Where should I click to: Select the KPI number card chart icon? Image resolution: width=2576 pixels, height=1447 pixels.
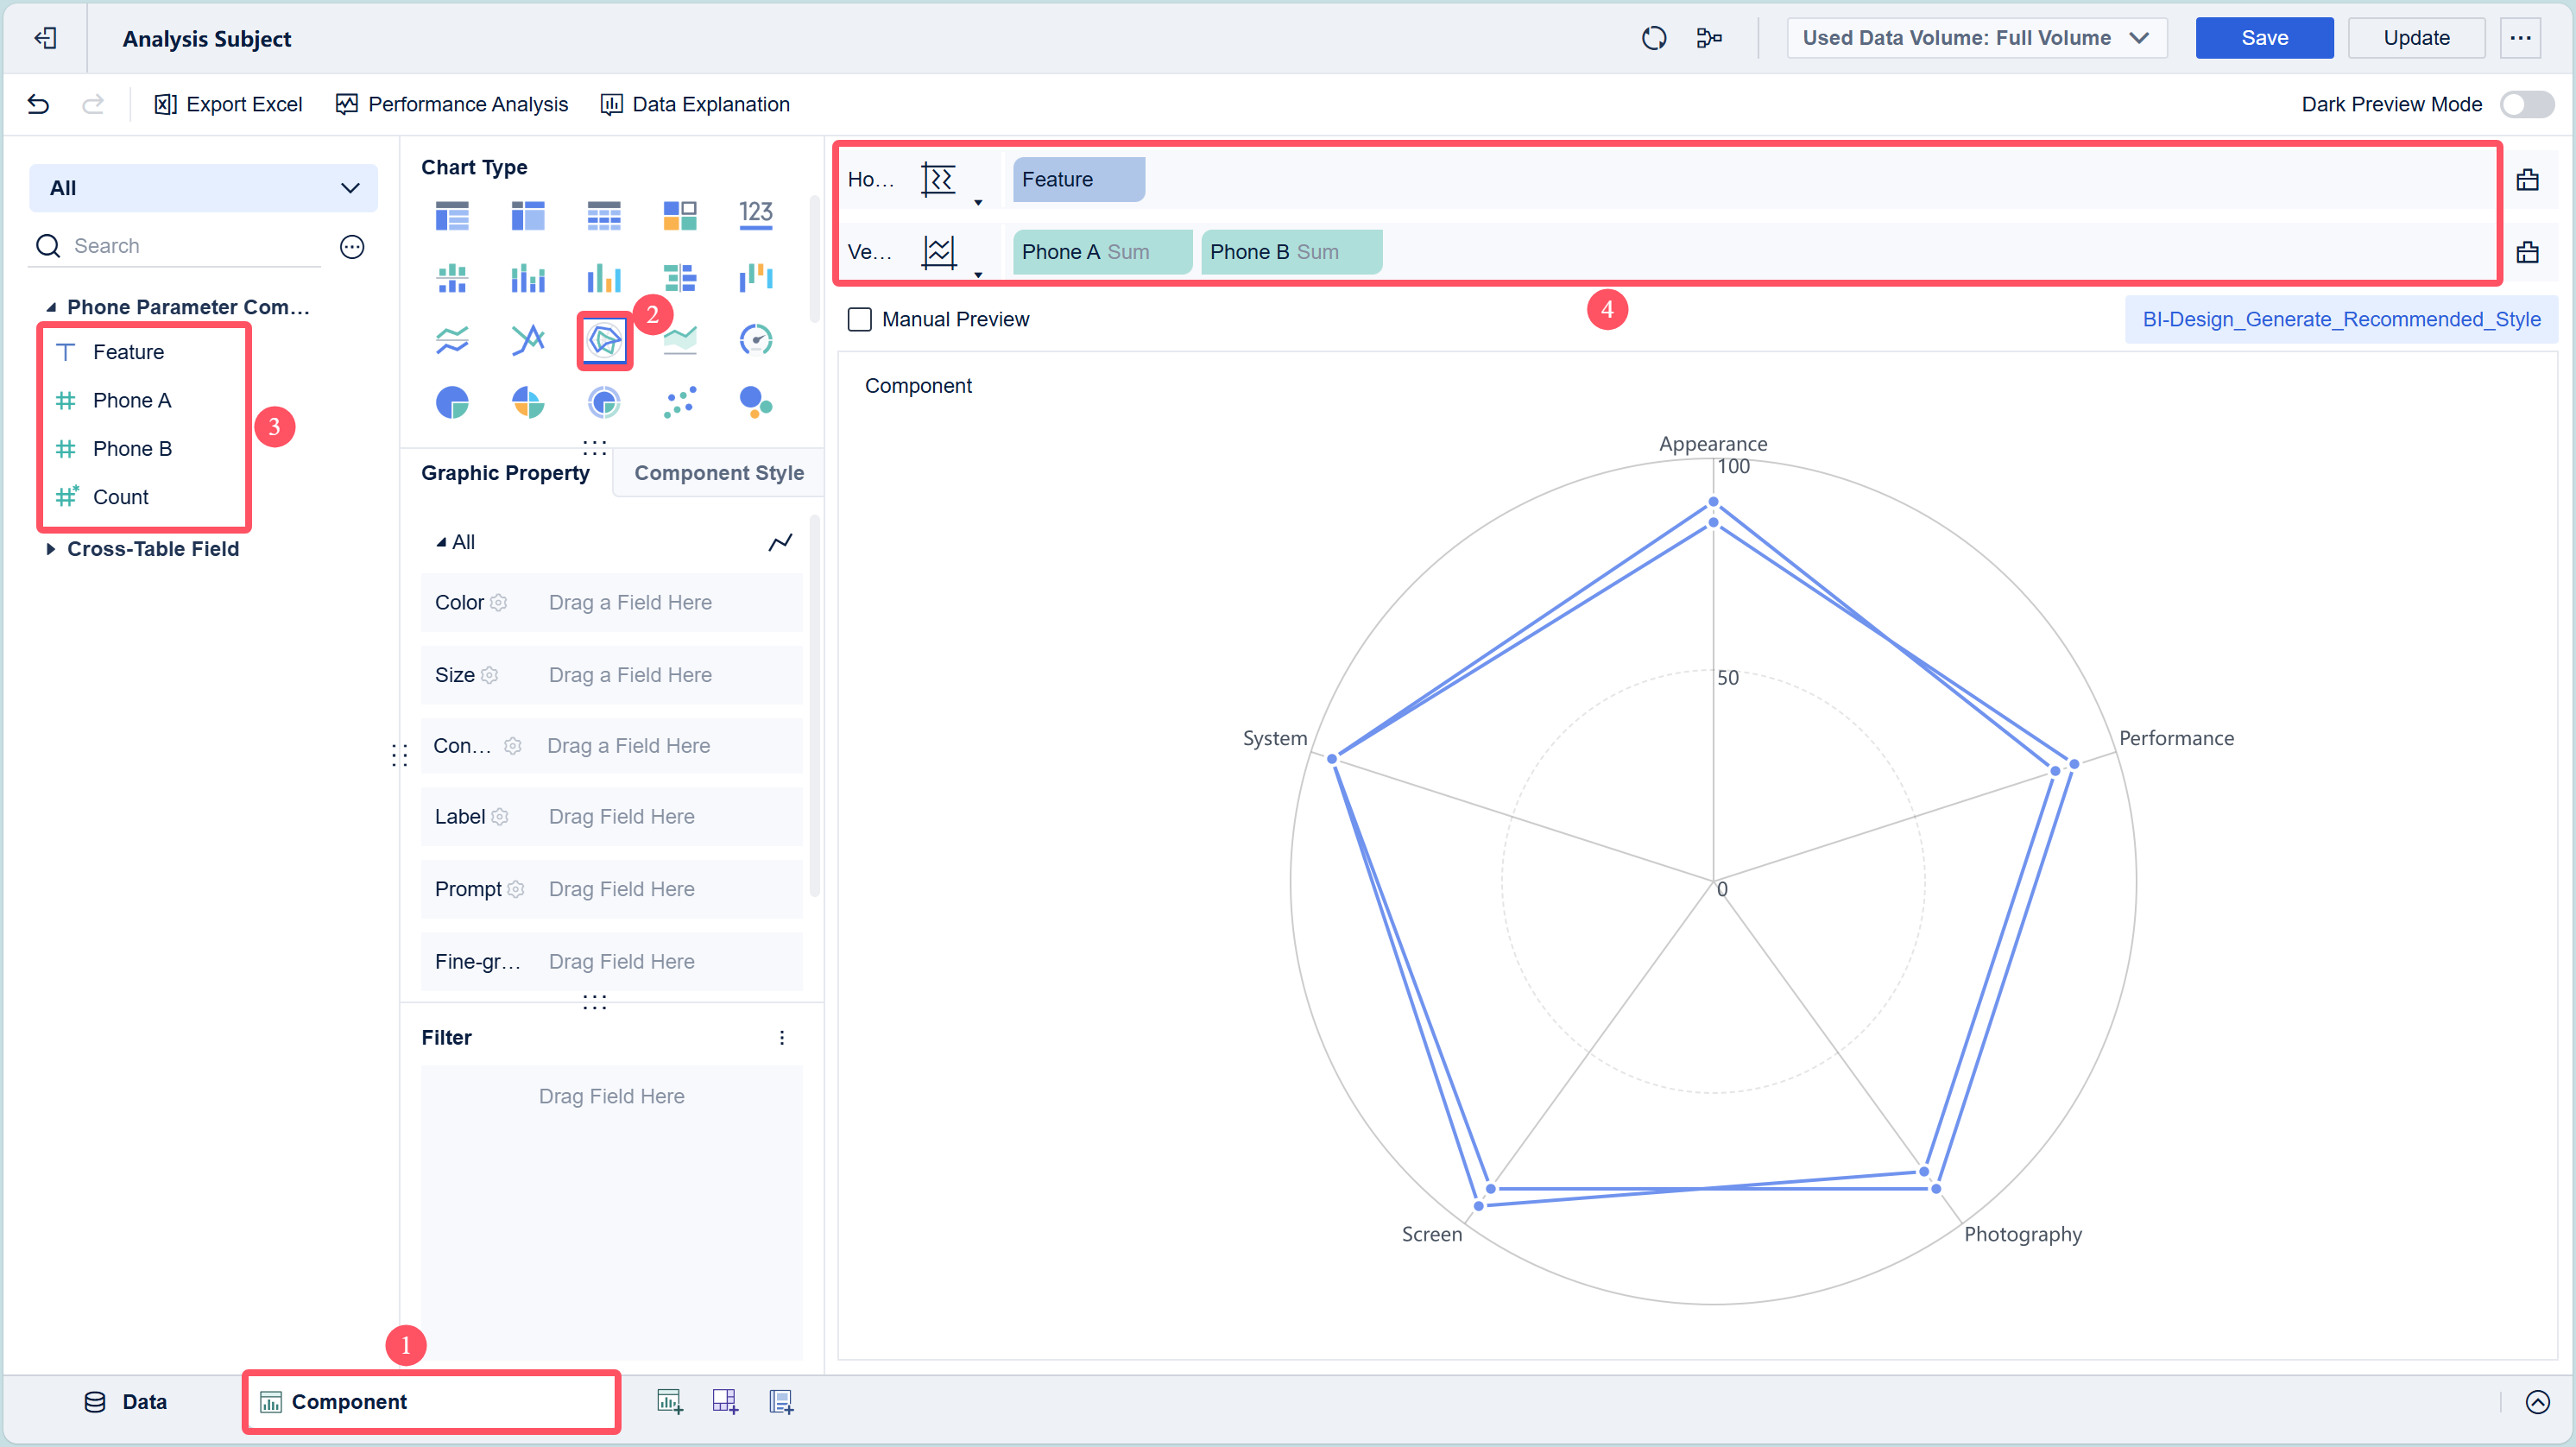(x=756, y=215)
